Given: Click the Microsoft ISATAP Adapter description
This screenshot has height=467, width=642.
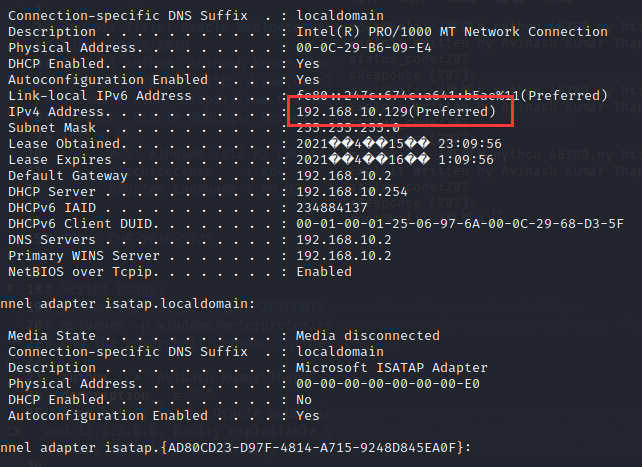Looking at the screenshot, I should click(x=392, y=368).
